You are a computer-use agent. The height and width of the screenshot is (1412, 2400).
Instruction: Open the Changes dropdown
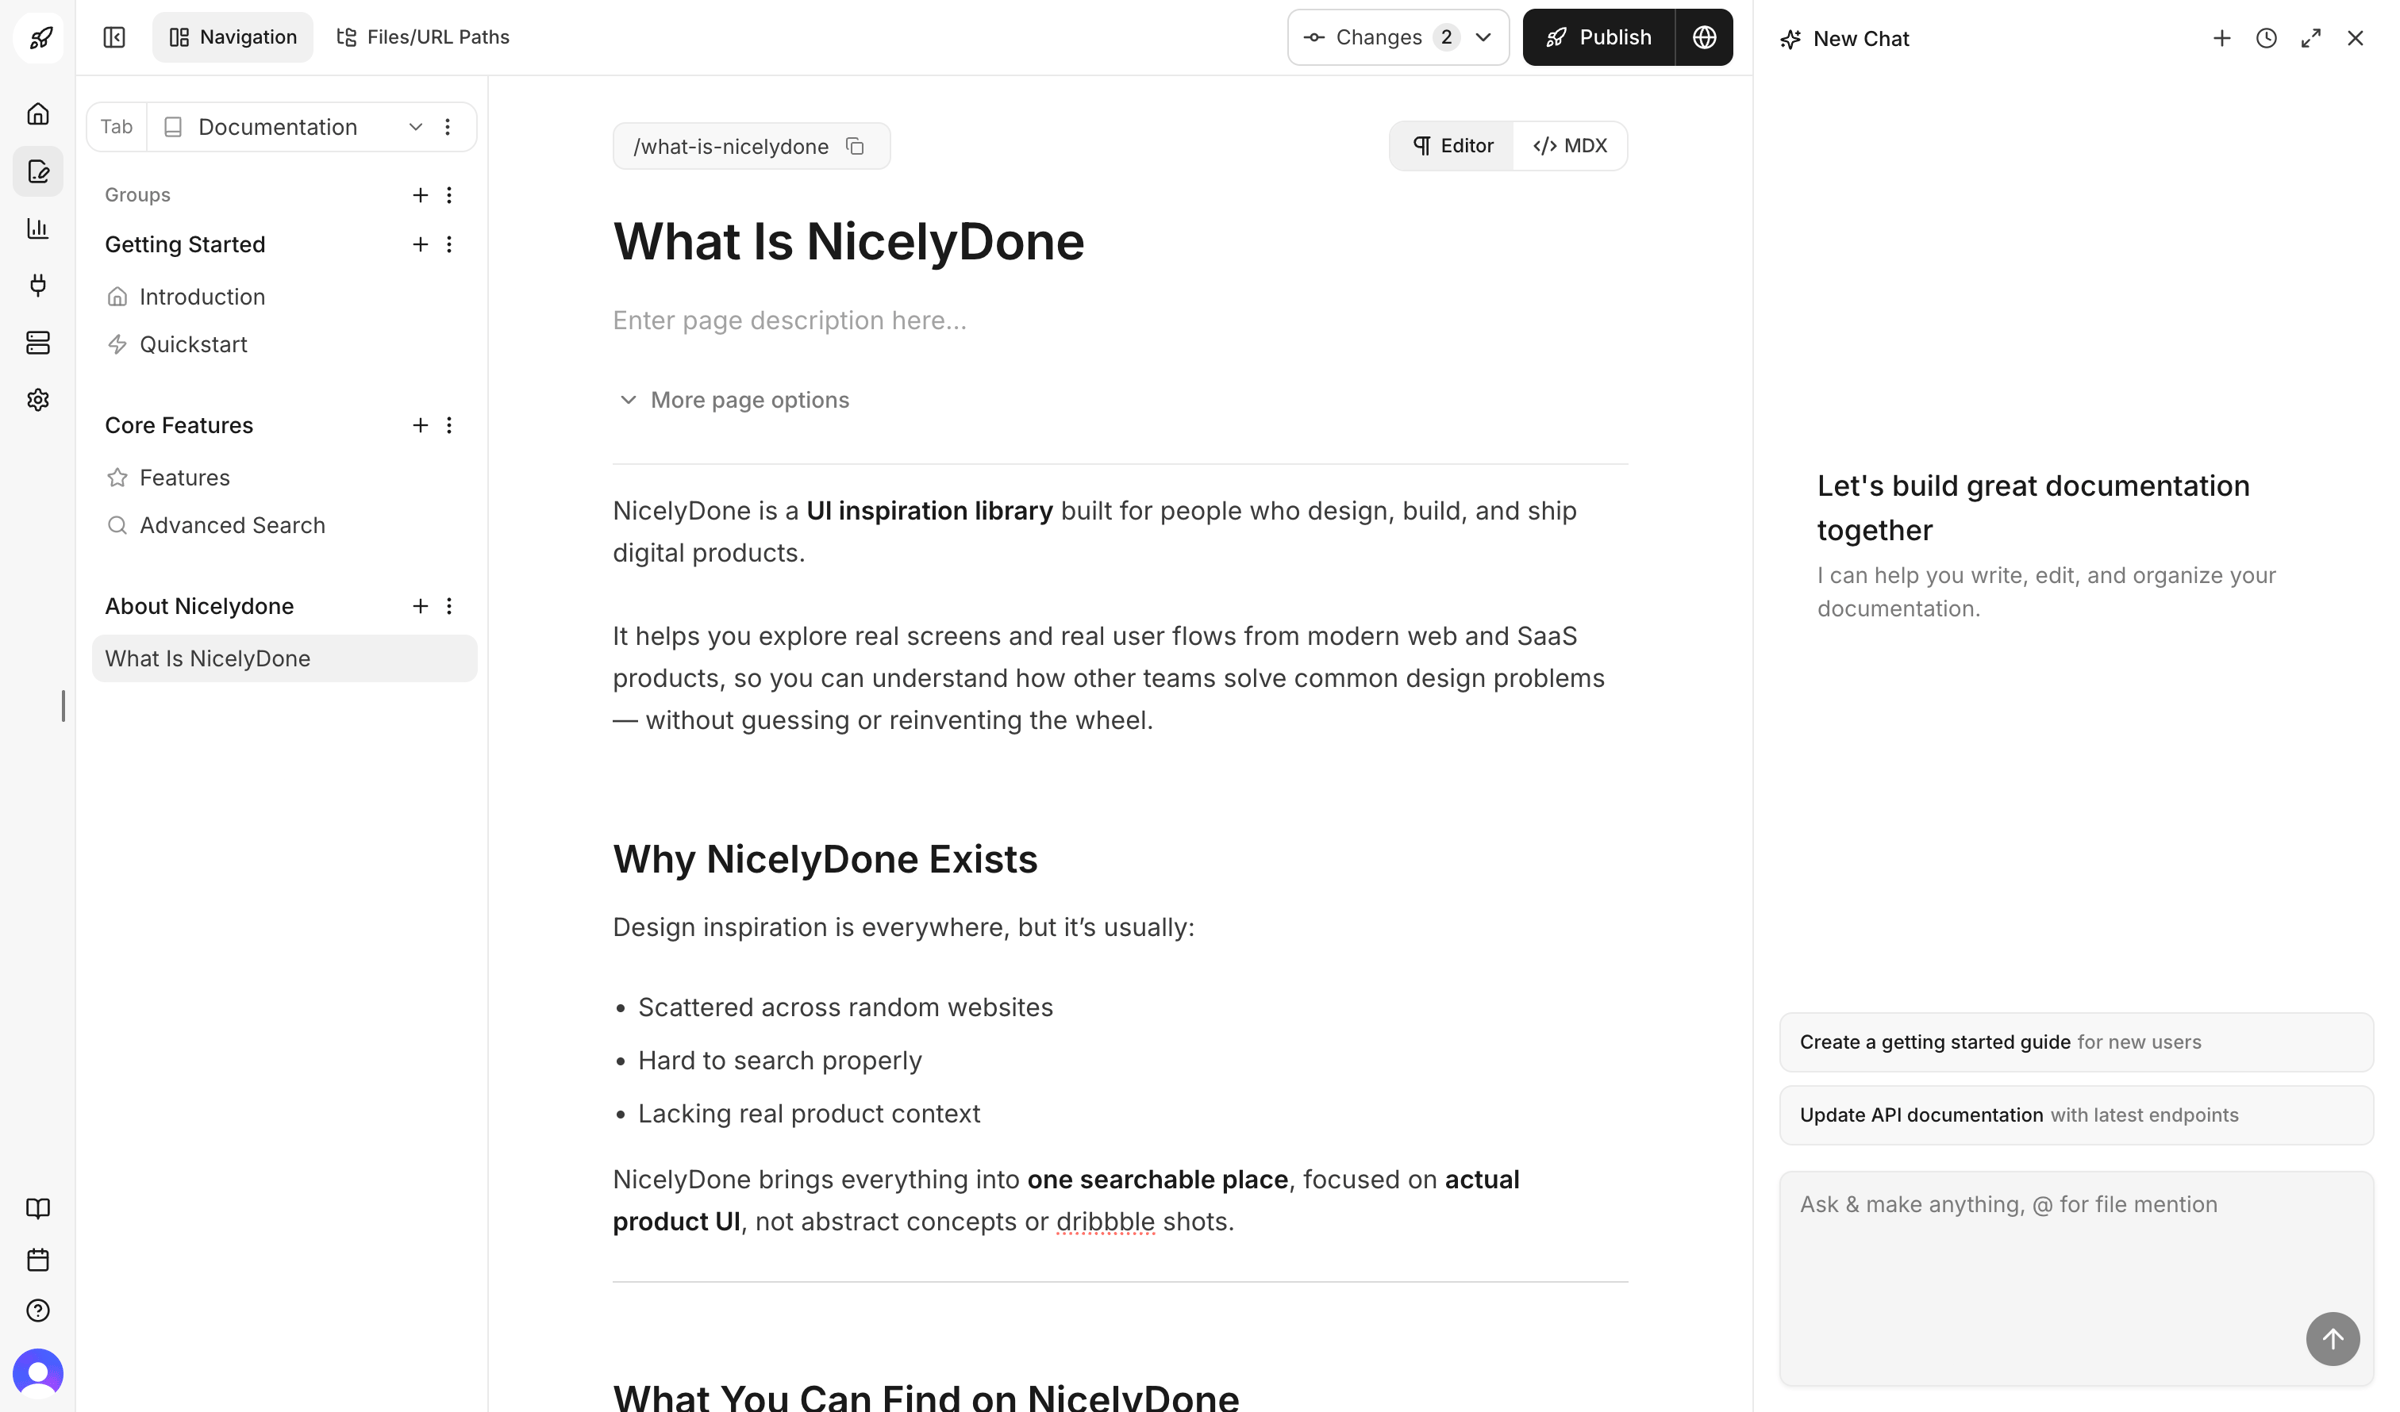(x=1398, y=37)
